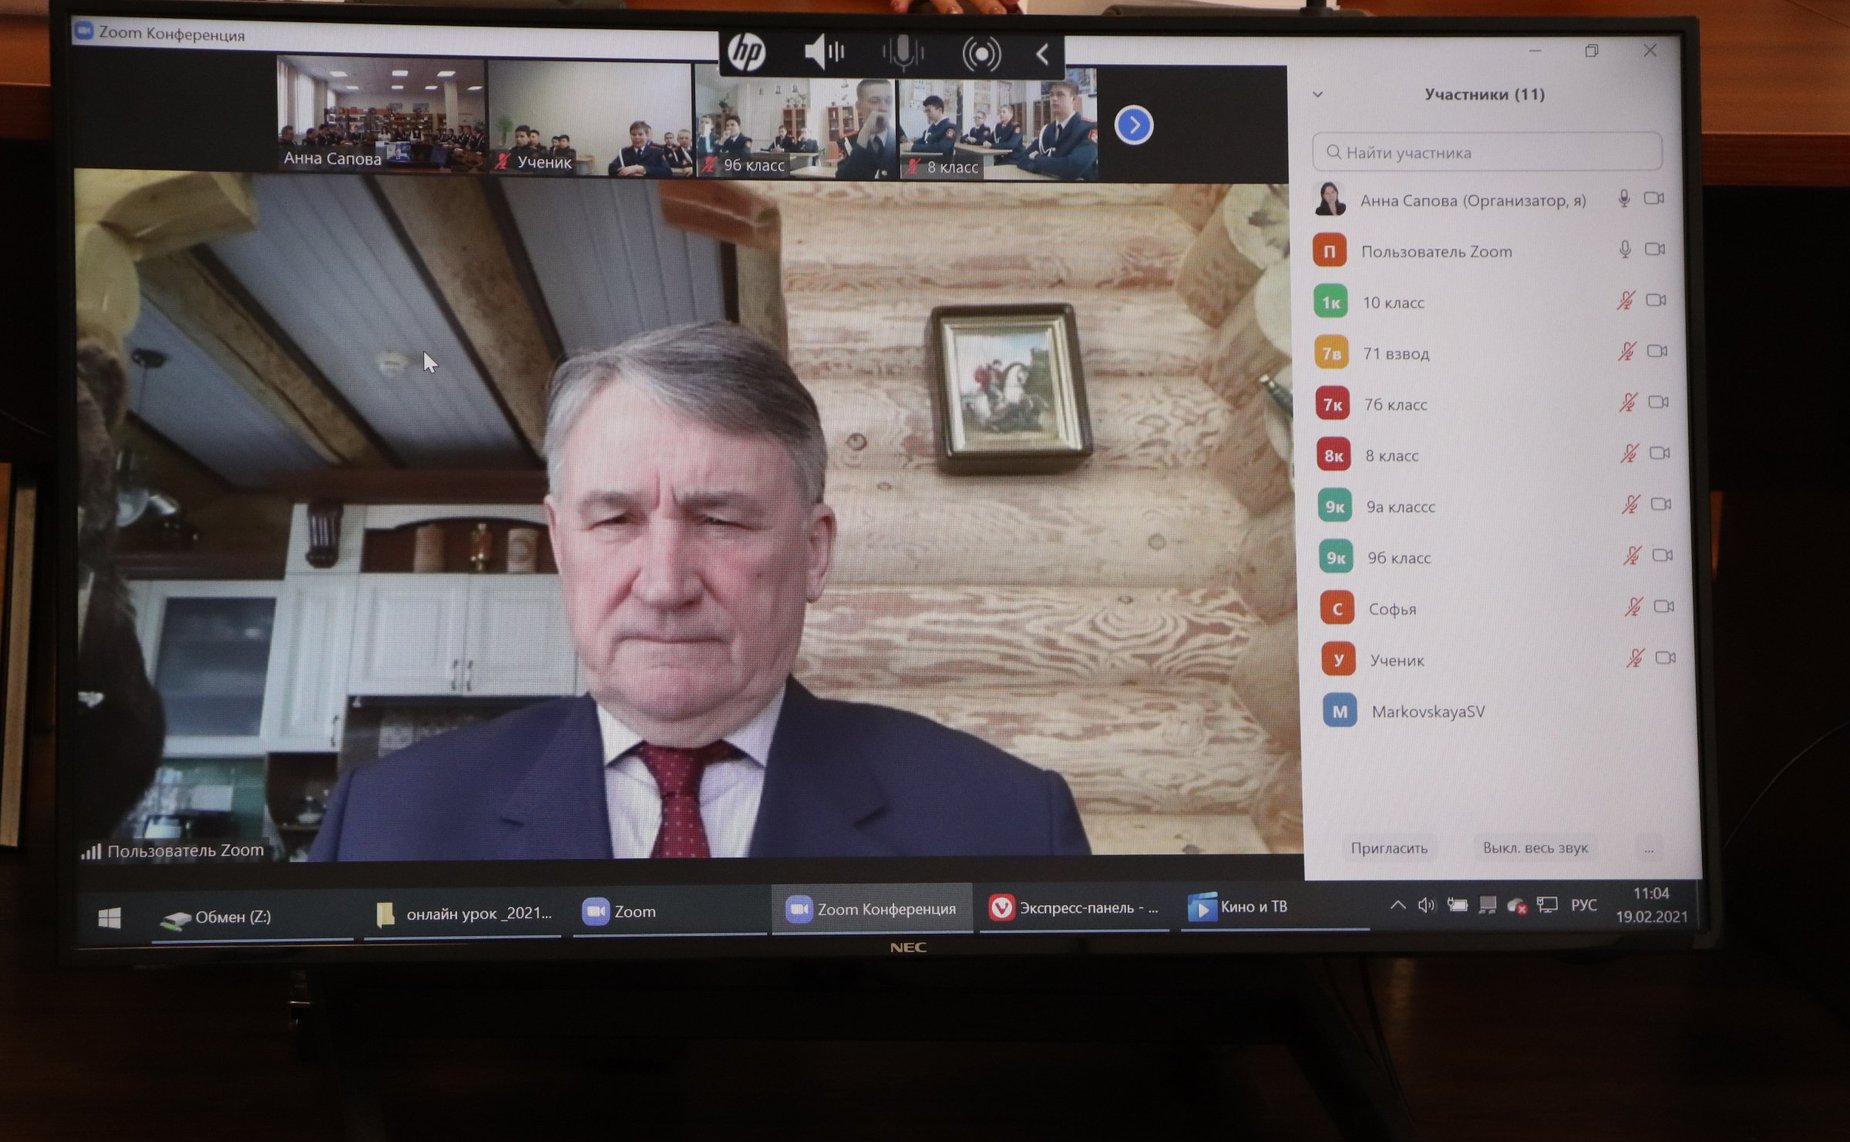This screenshot has height=1142, width=1850.
Task: Open Windows Start menu
Action: [110, 917]
